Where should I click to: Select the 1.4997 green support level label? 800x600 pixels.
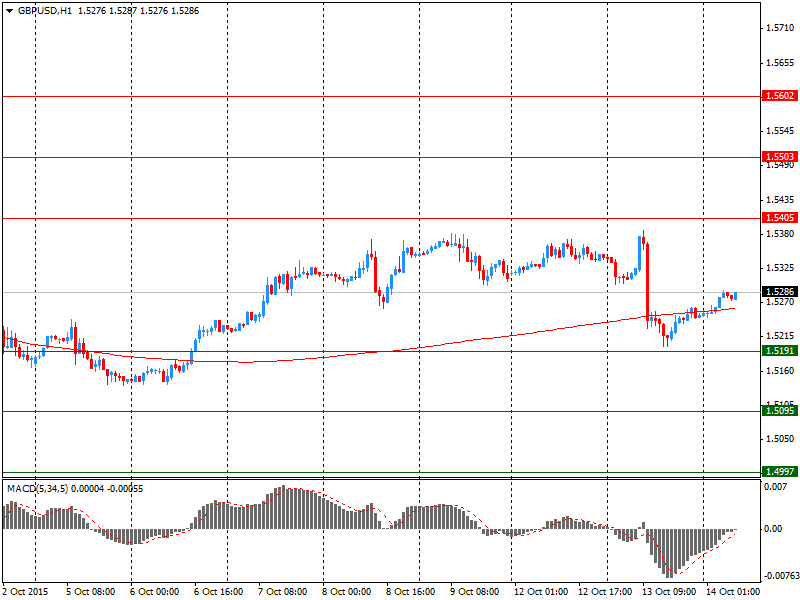pyautogui.click(x=780, y=471)
